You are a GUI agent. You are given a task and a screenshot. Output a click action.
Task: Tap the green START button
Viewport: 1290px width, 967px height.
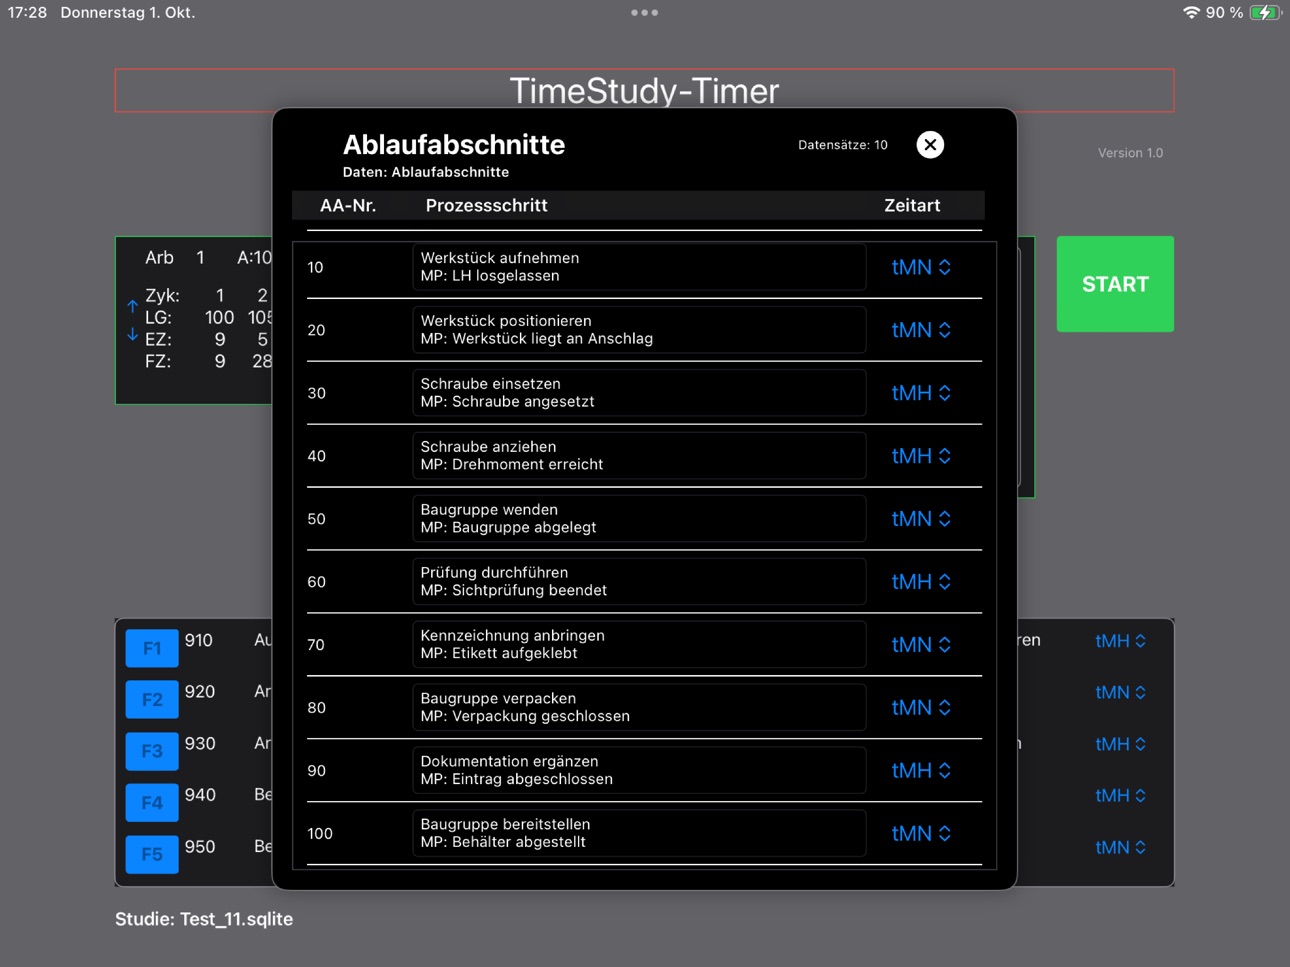1115,284
